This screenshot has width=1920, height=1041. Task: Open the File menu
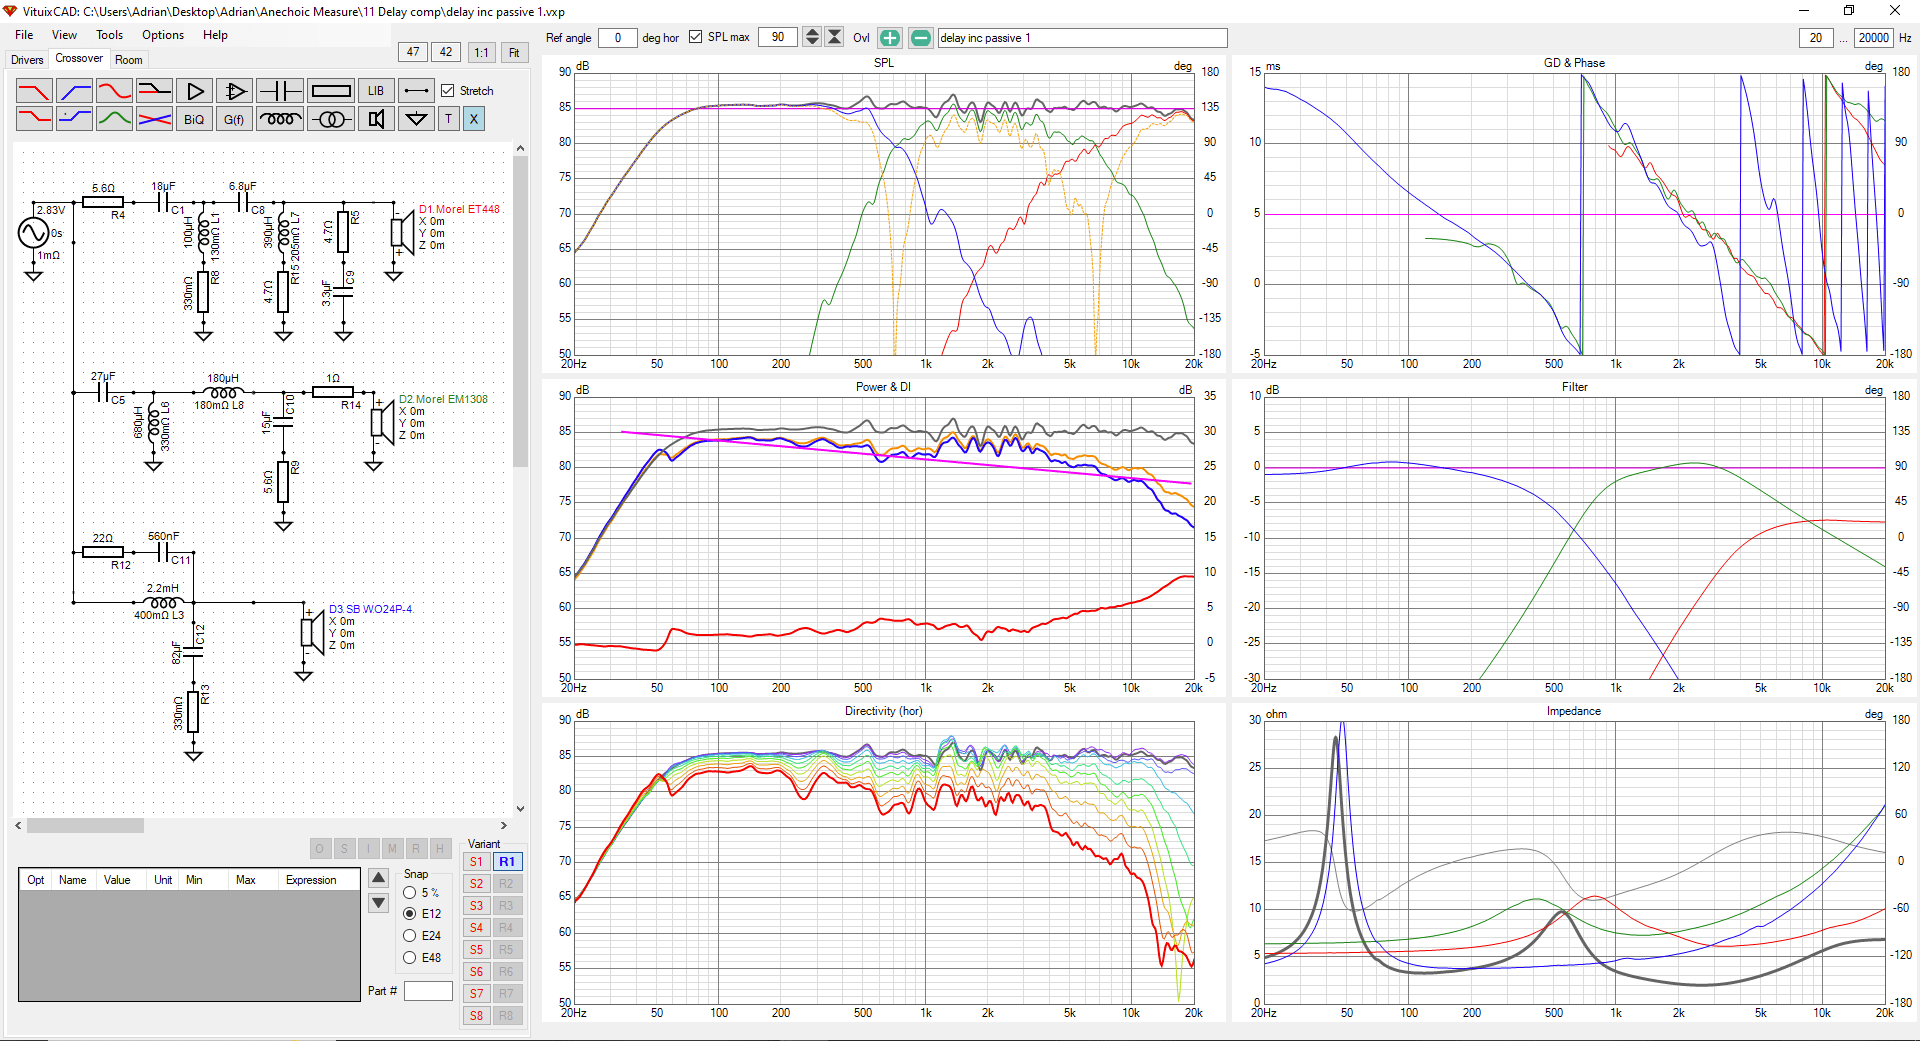(24, 35)
